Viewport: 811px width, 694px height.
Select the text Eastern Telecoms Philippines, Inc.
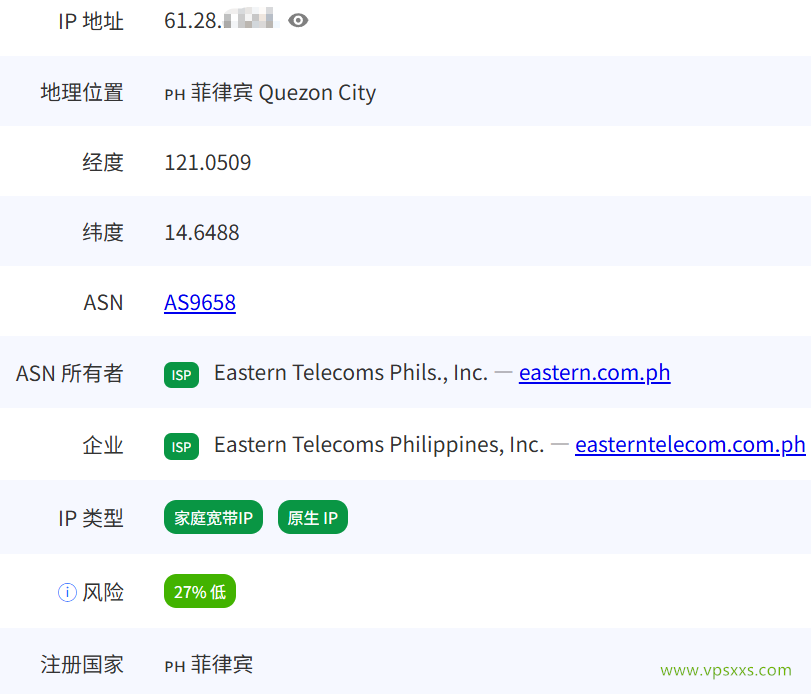379,445
